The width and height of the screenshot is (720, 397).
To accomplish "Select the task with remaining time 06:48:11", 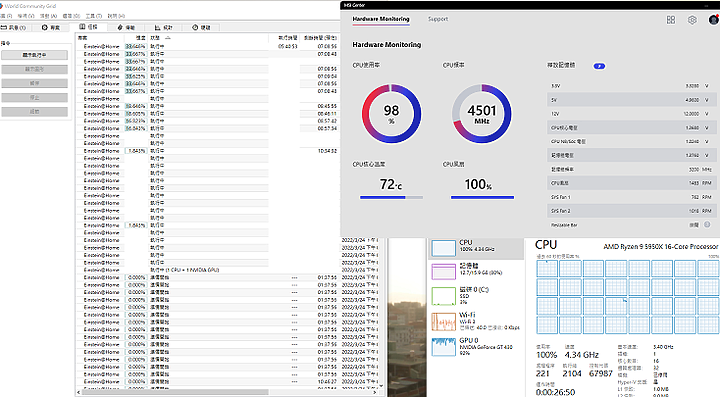I will pos(207,113).
